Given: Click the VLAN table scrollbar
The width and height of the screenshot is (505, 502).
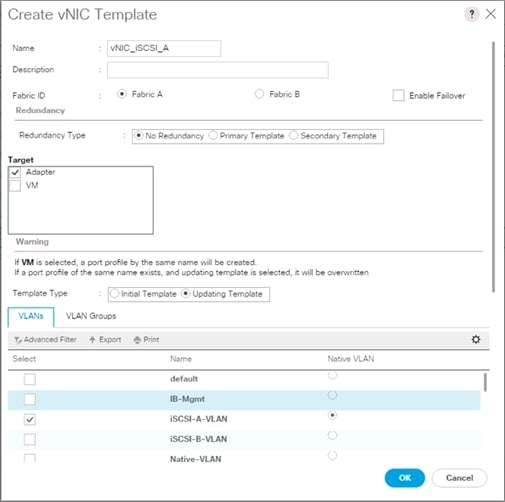Looking at the screenshot, I should point(485,383).
